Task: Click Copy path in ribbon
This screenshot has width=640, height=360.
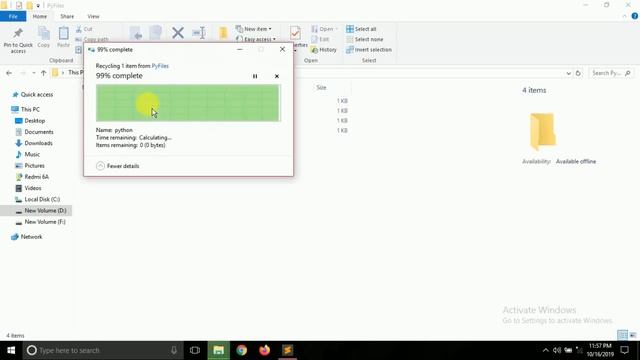Action: 92,39
